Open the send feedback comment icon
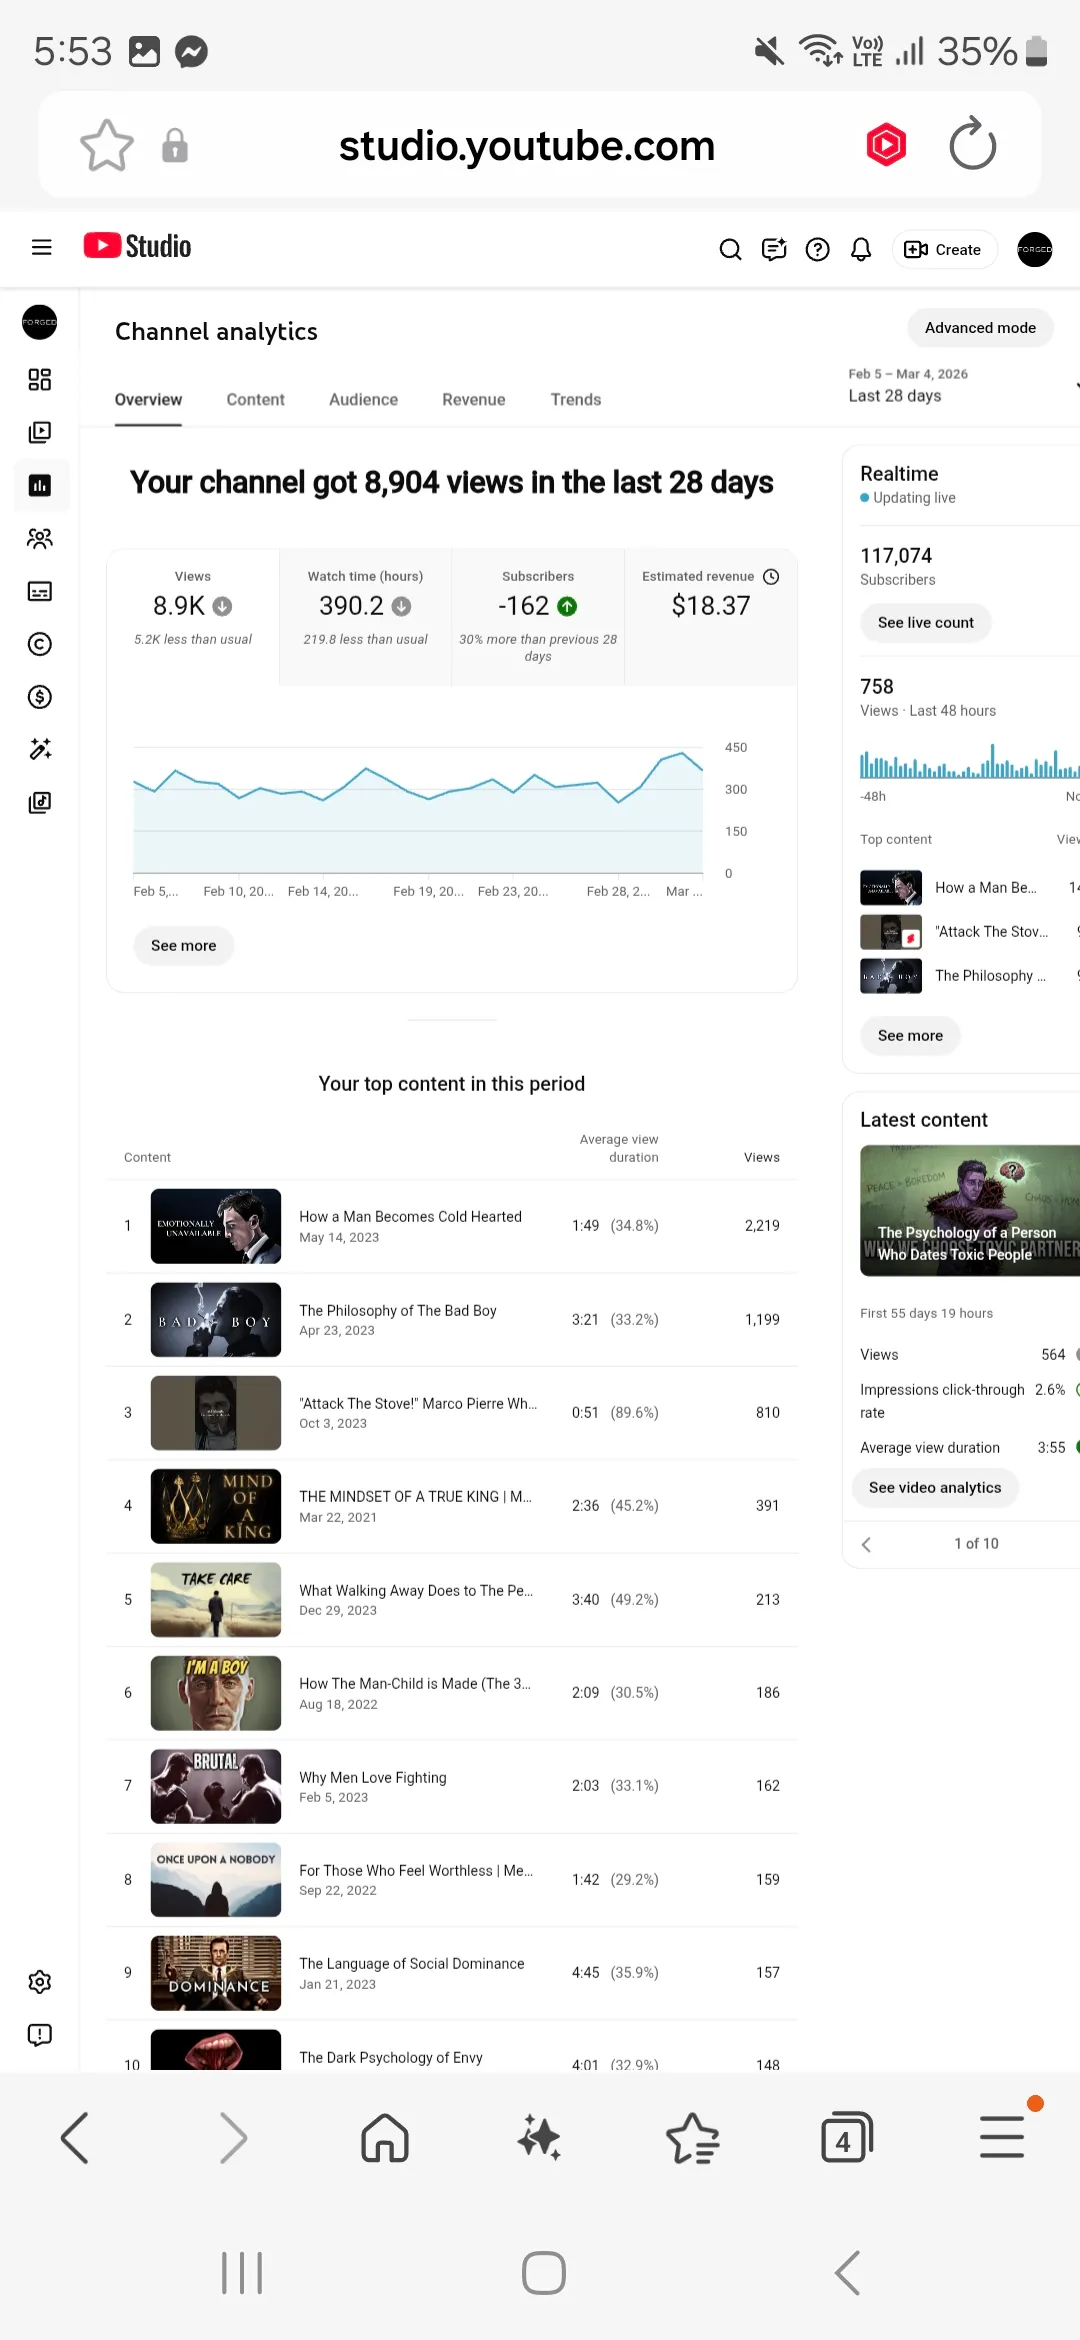The height and width of the screenshot is (2340, 1080). tap(774, 250)
